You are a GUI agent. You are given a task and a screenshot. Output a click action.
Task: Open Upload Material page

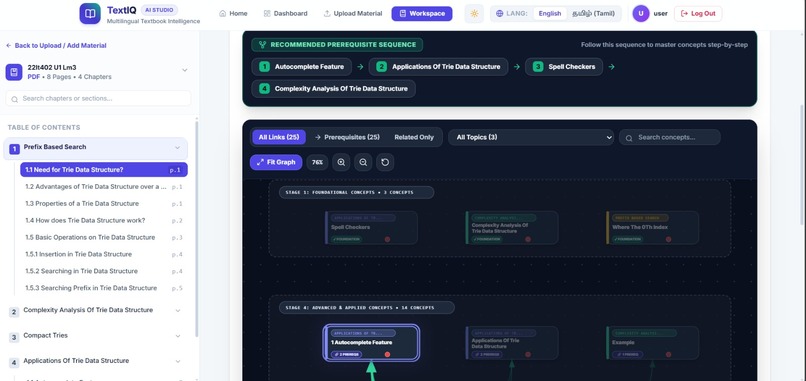click(x=353, y=13)
